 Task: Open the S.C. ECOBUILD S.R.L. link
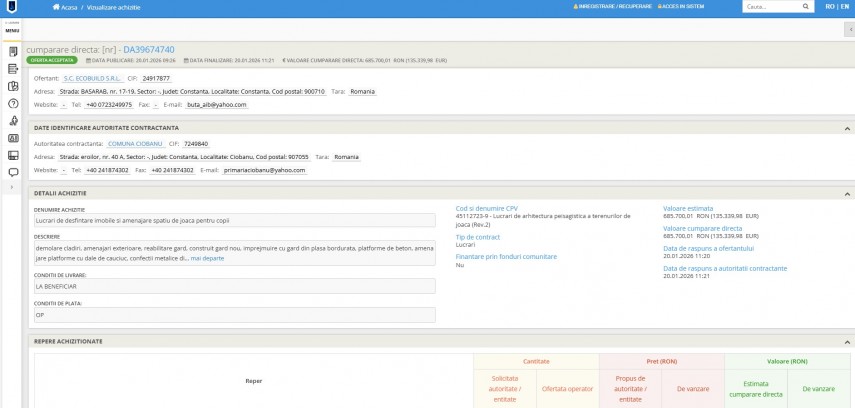(91, 77)
